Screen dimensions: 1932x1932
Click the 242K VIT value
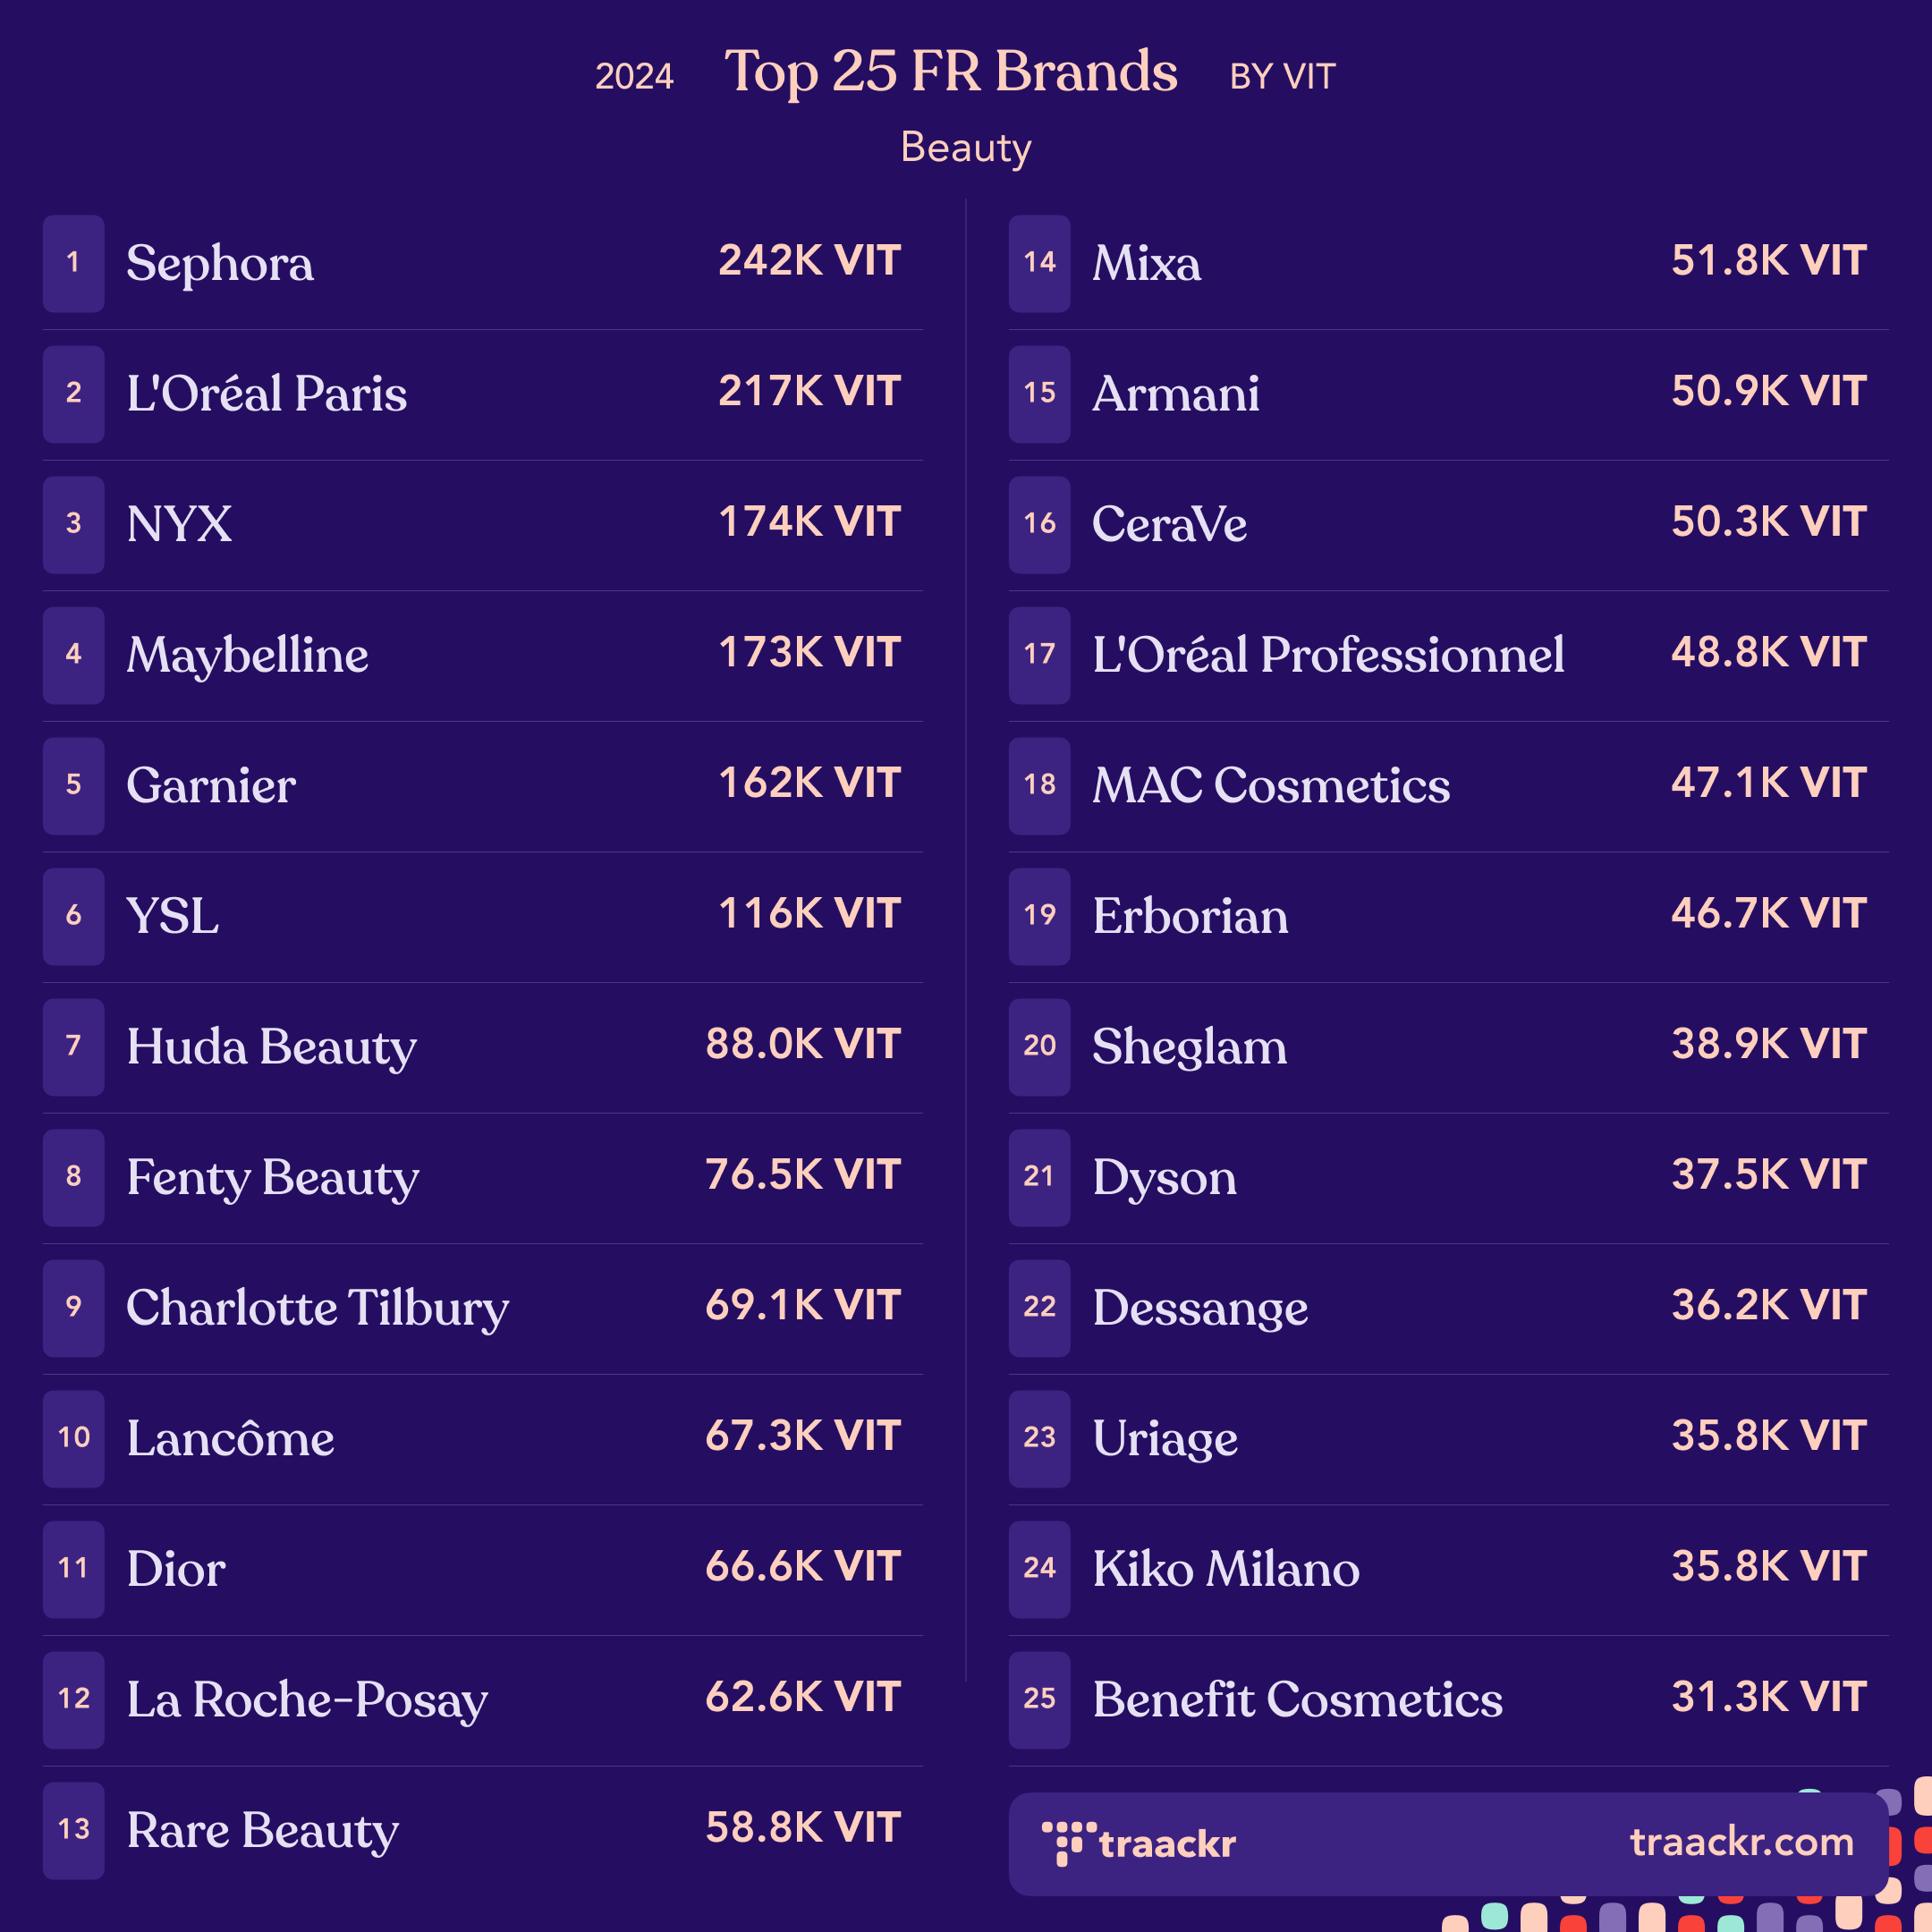pos(810,261)
